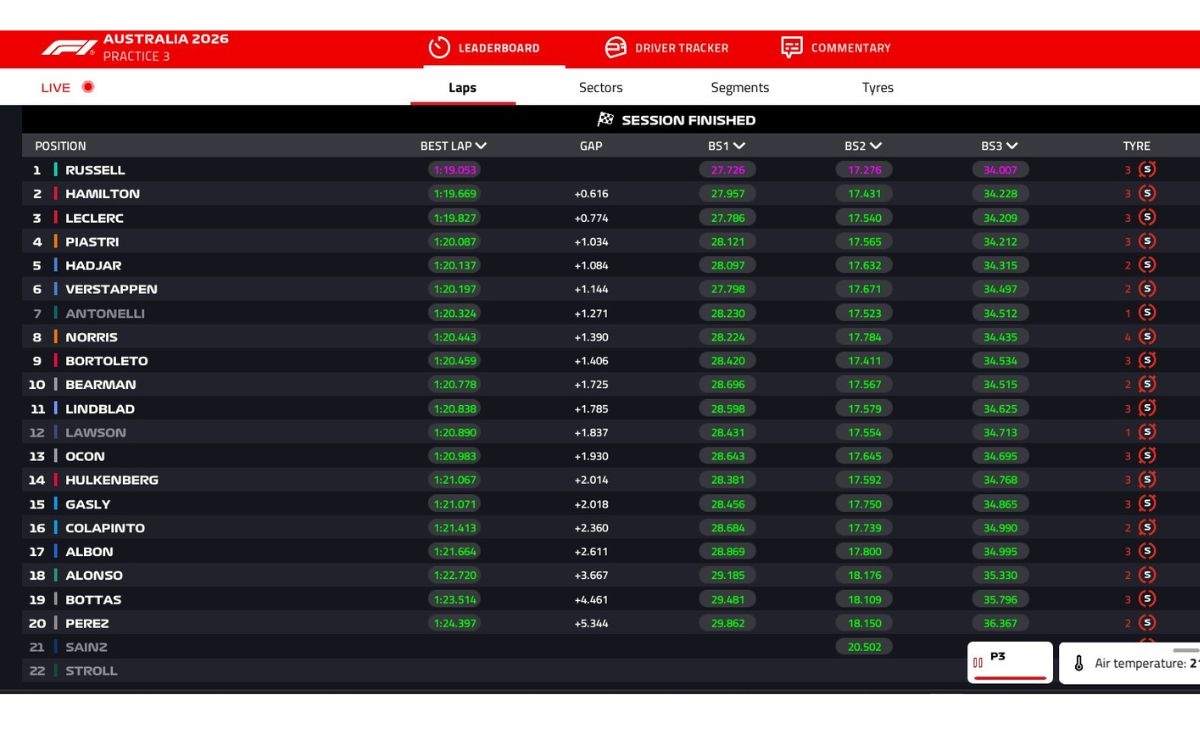
Task: Click the red tyre compound icon for Bottas
Action: click(x=1148, y=599)
